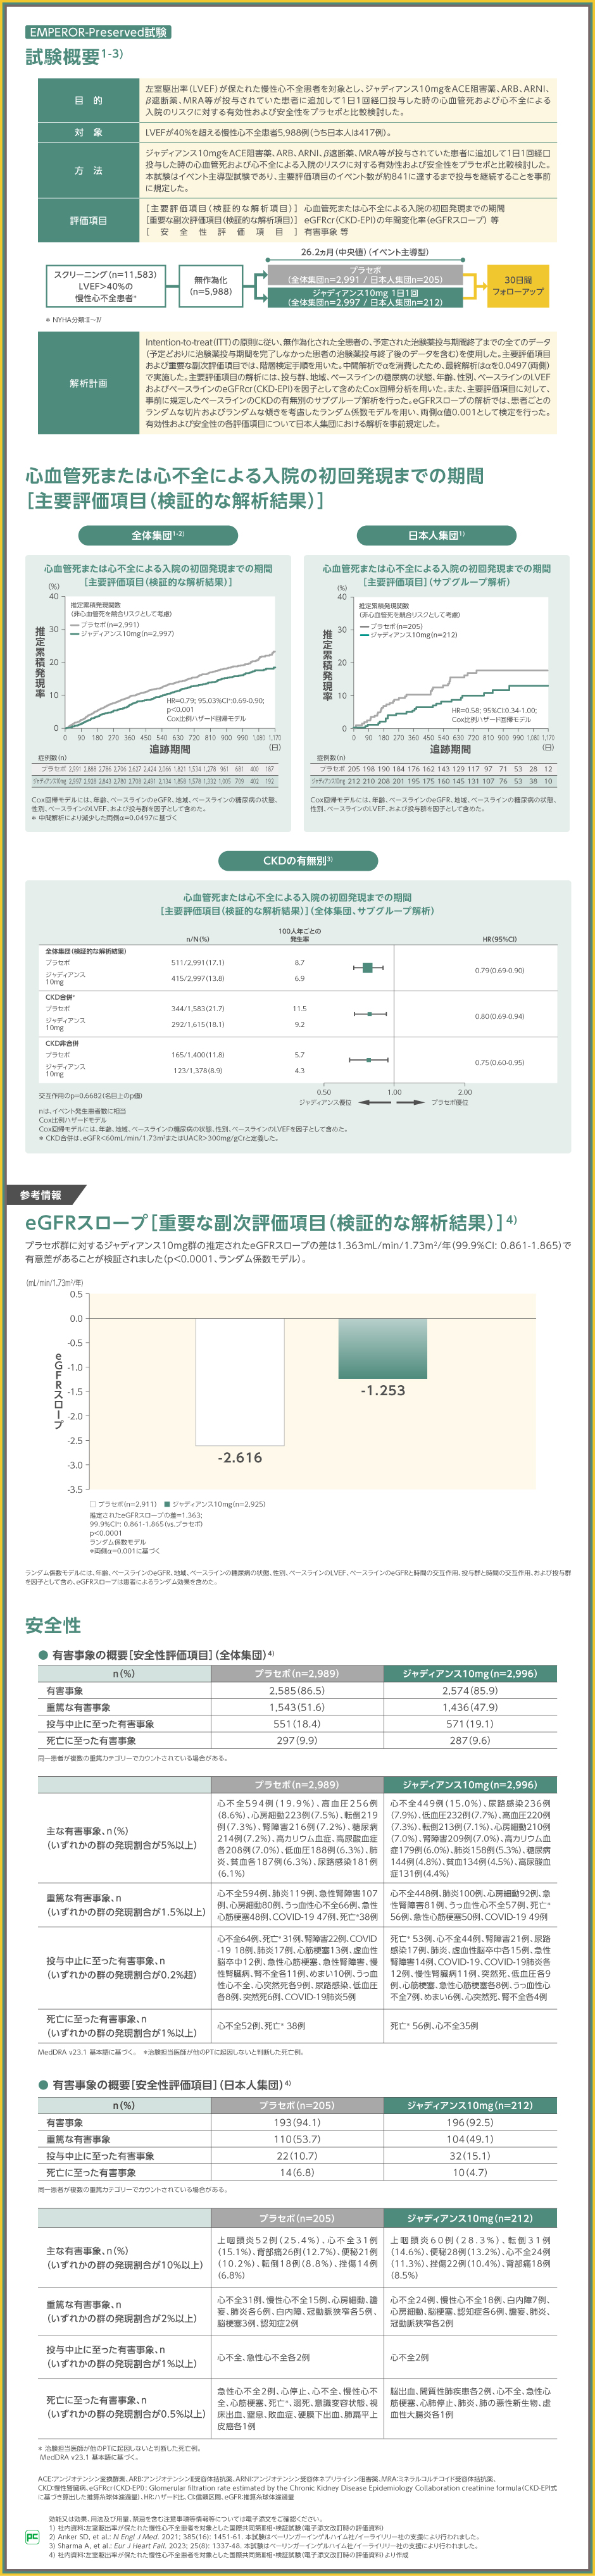The height and width of the screenshot is (2576, 595).
Task: Click the EMPEROR-Preserved試験 header badge
Action: click(98, 33)
